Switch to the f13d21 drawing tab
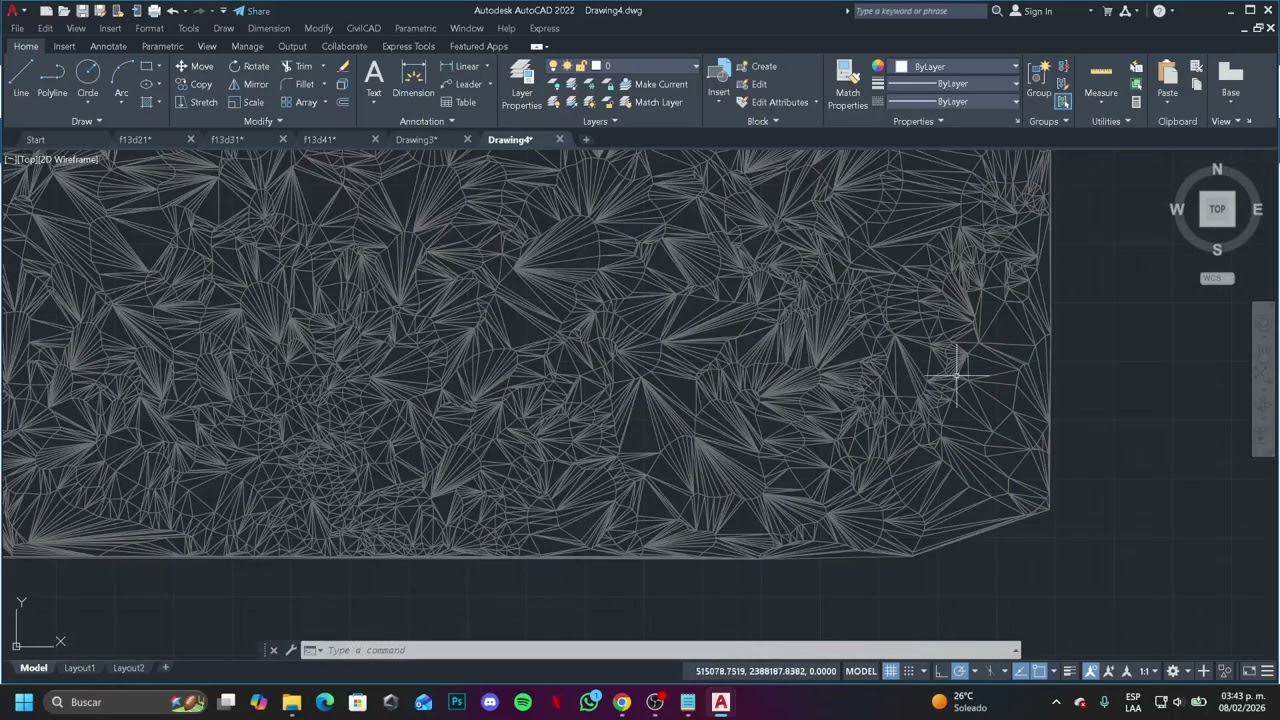 click(135, 140)
